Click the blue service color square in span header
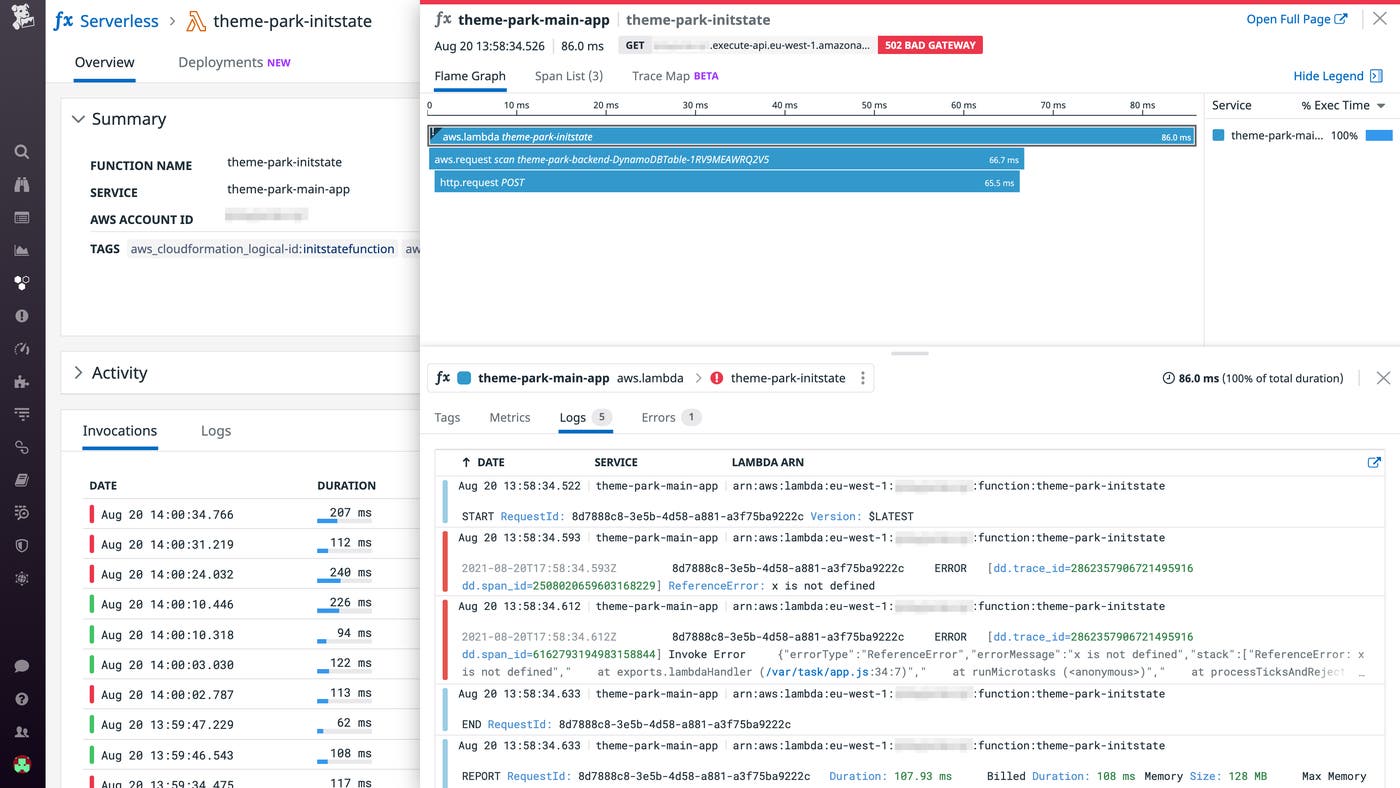This screenshot has width=1400, height=788. [x=464, y=379]
